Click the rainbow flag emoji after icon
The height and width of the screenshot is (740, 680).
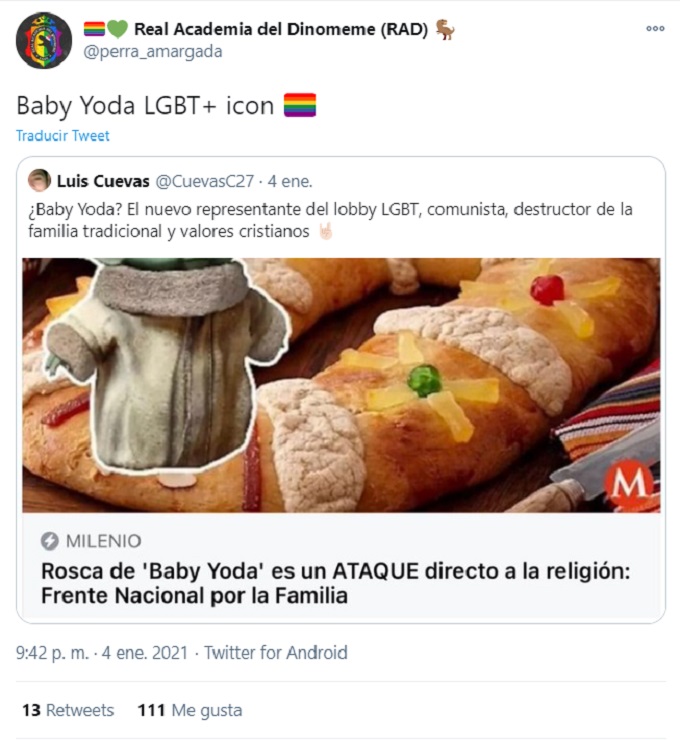pos(300,105)
